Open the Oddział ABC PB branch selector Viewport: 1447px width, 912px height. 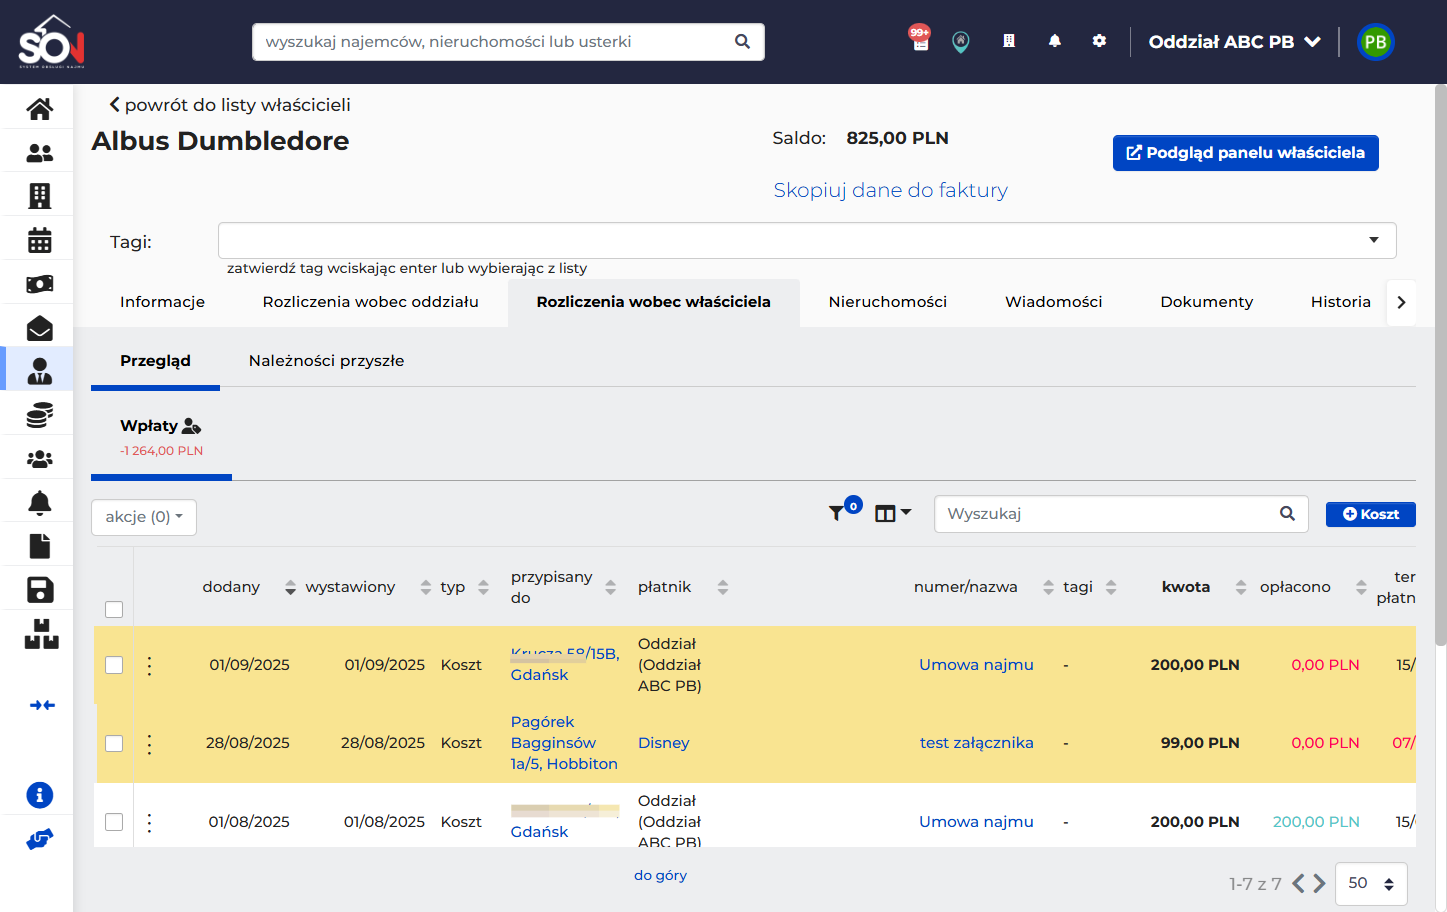[x=1234, y=42]
